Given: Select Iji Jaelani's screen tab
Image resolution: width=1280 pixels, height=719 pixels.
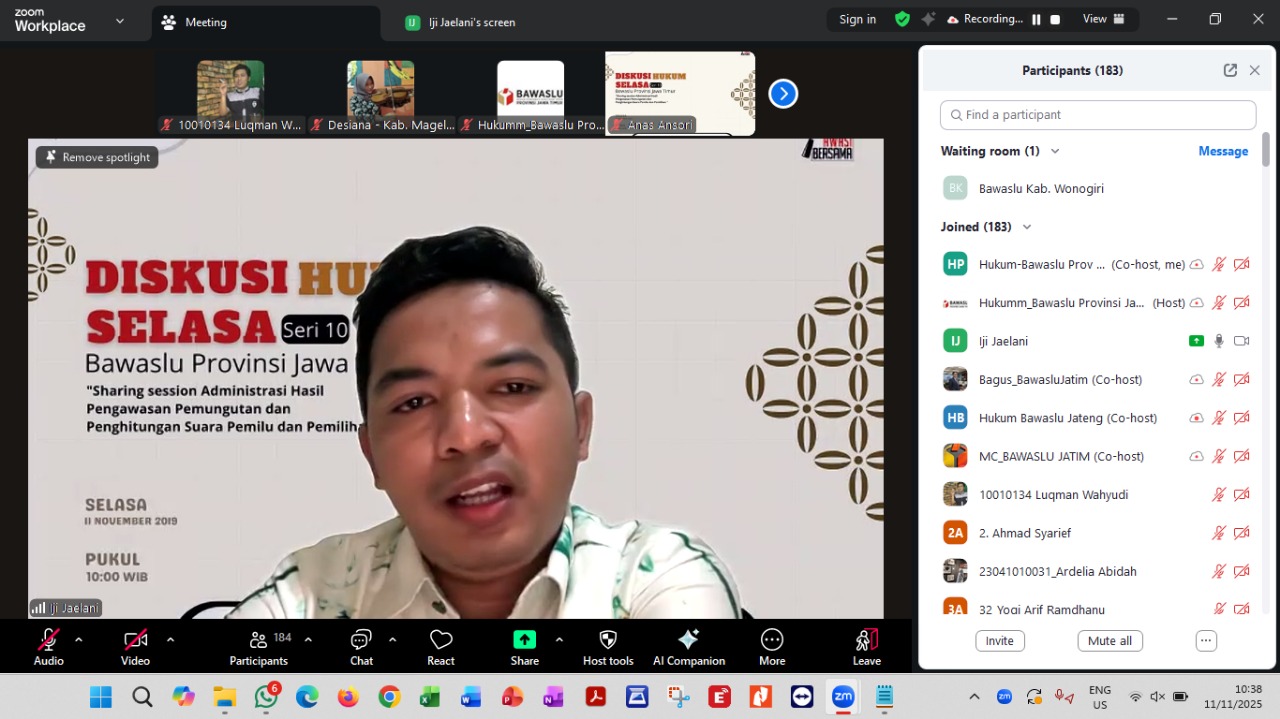Looking at the screenshot, I should pos(472,21).
